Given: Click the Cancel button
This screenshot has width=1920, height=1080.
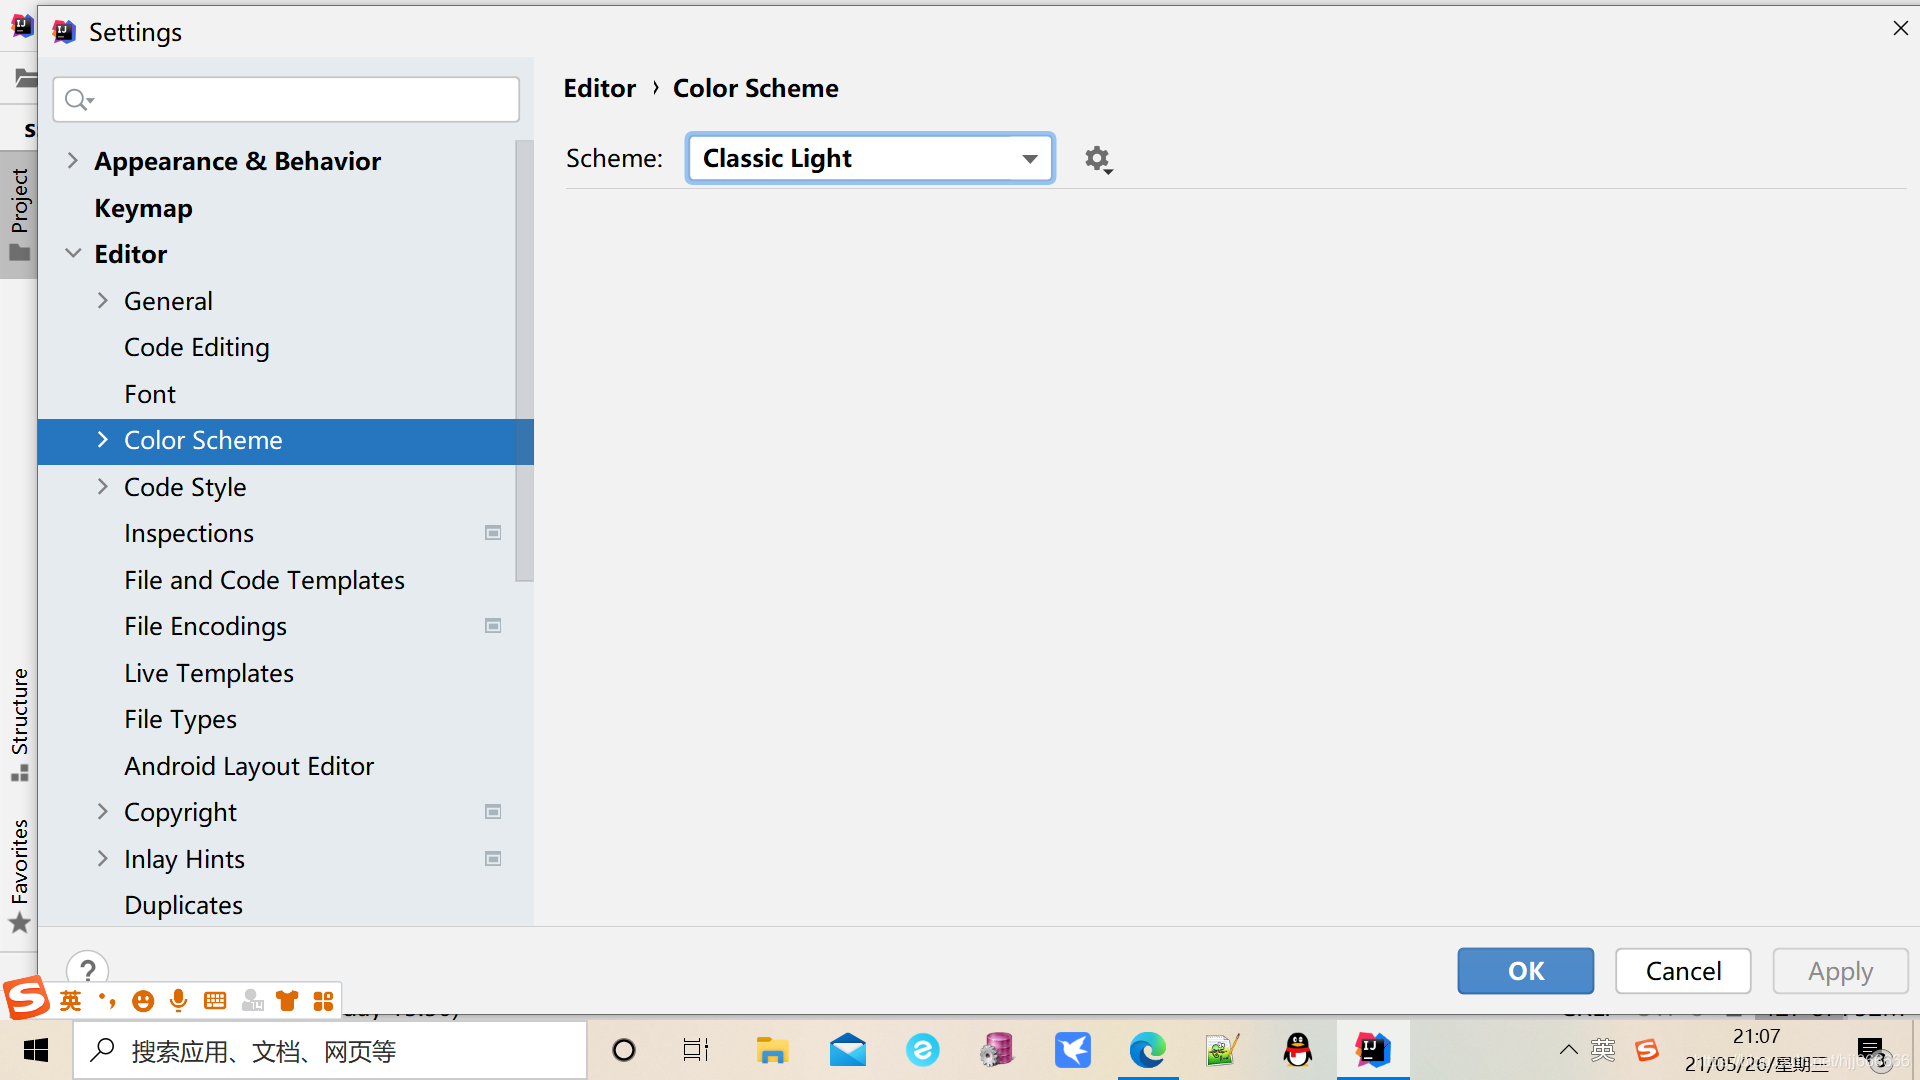Looking at the screenshot, I should click(1683, 971).
